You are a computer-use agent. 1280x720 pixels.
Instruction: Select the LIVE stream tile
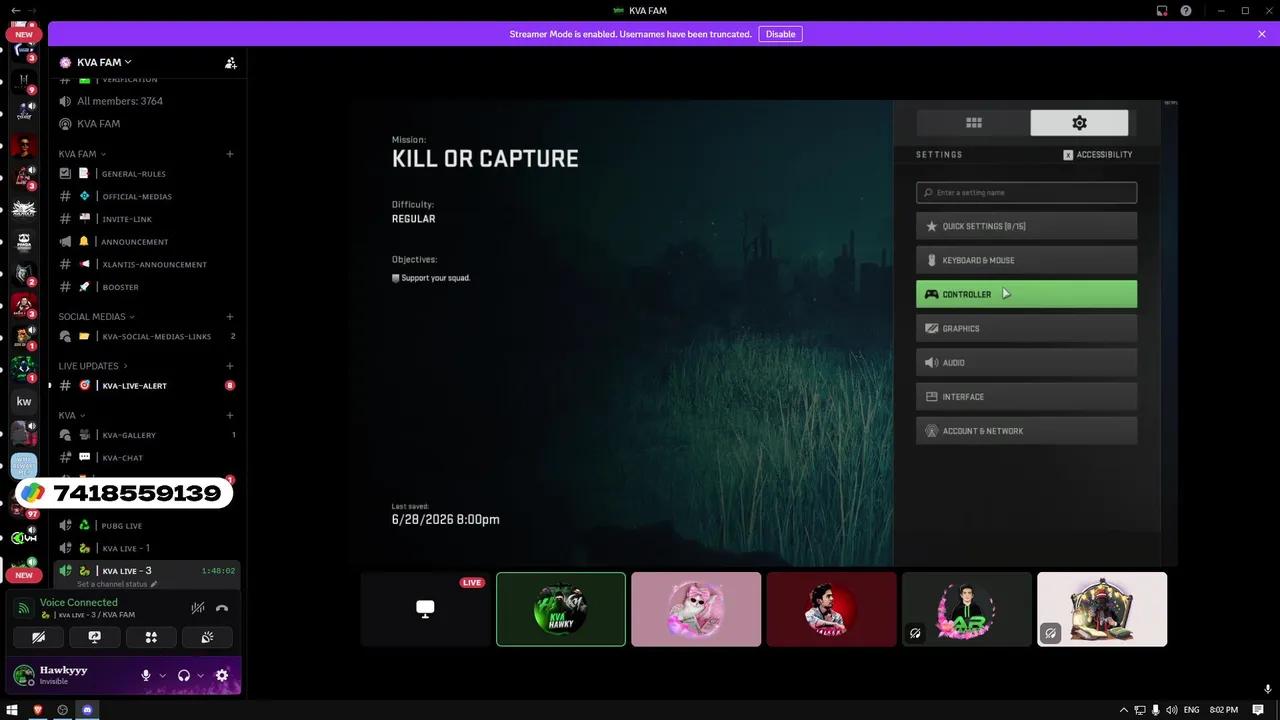pyautogui.click(x=425, y=609)
